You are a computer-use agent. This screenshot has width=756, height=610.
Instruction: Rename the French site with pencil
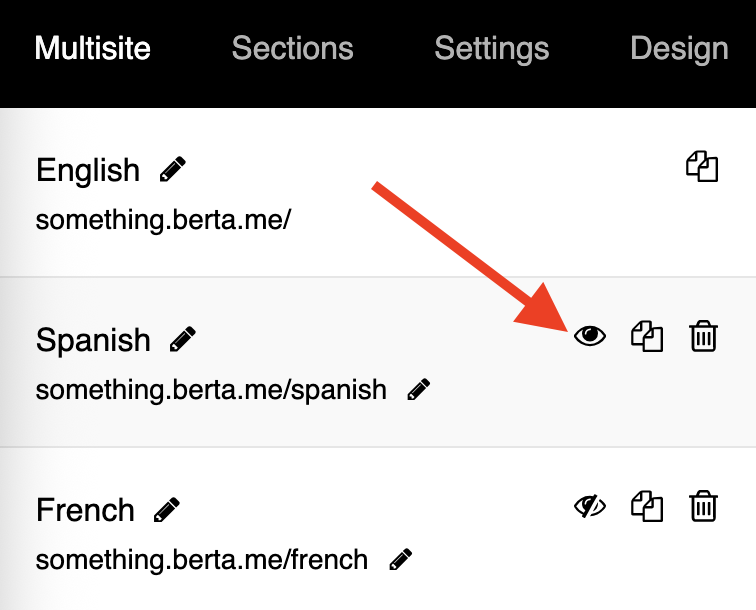[166, 510]
